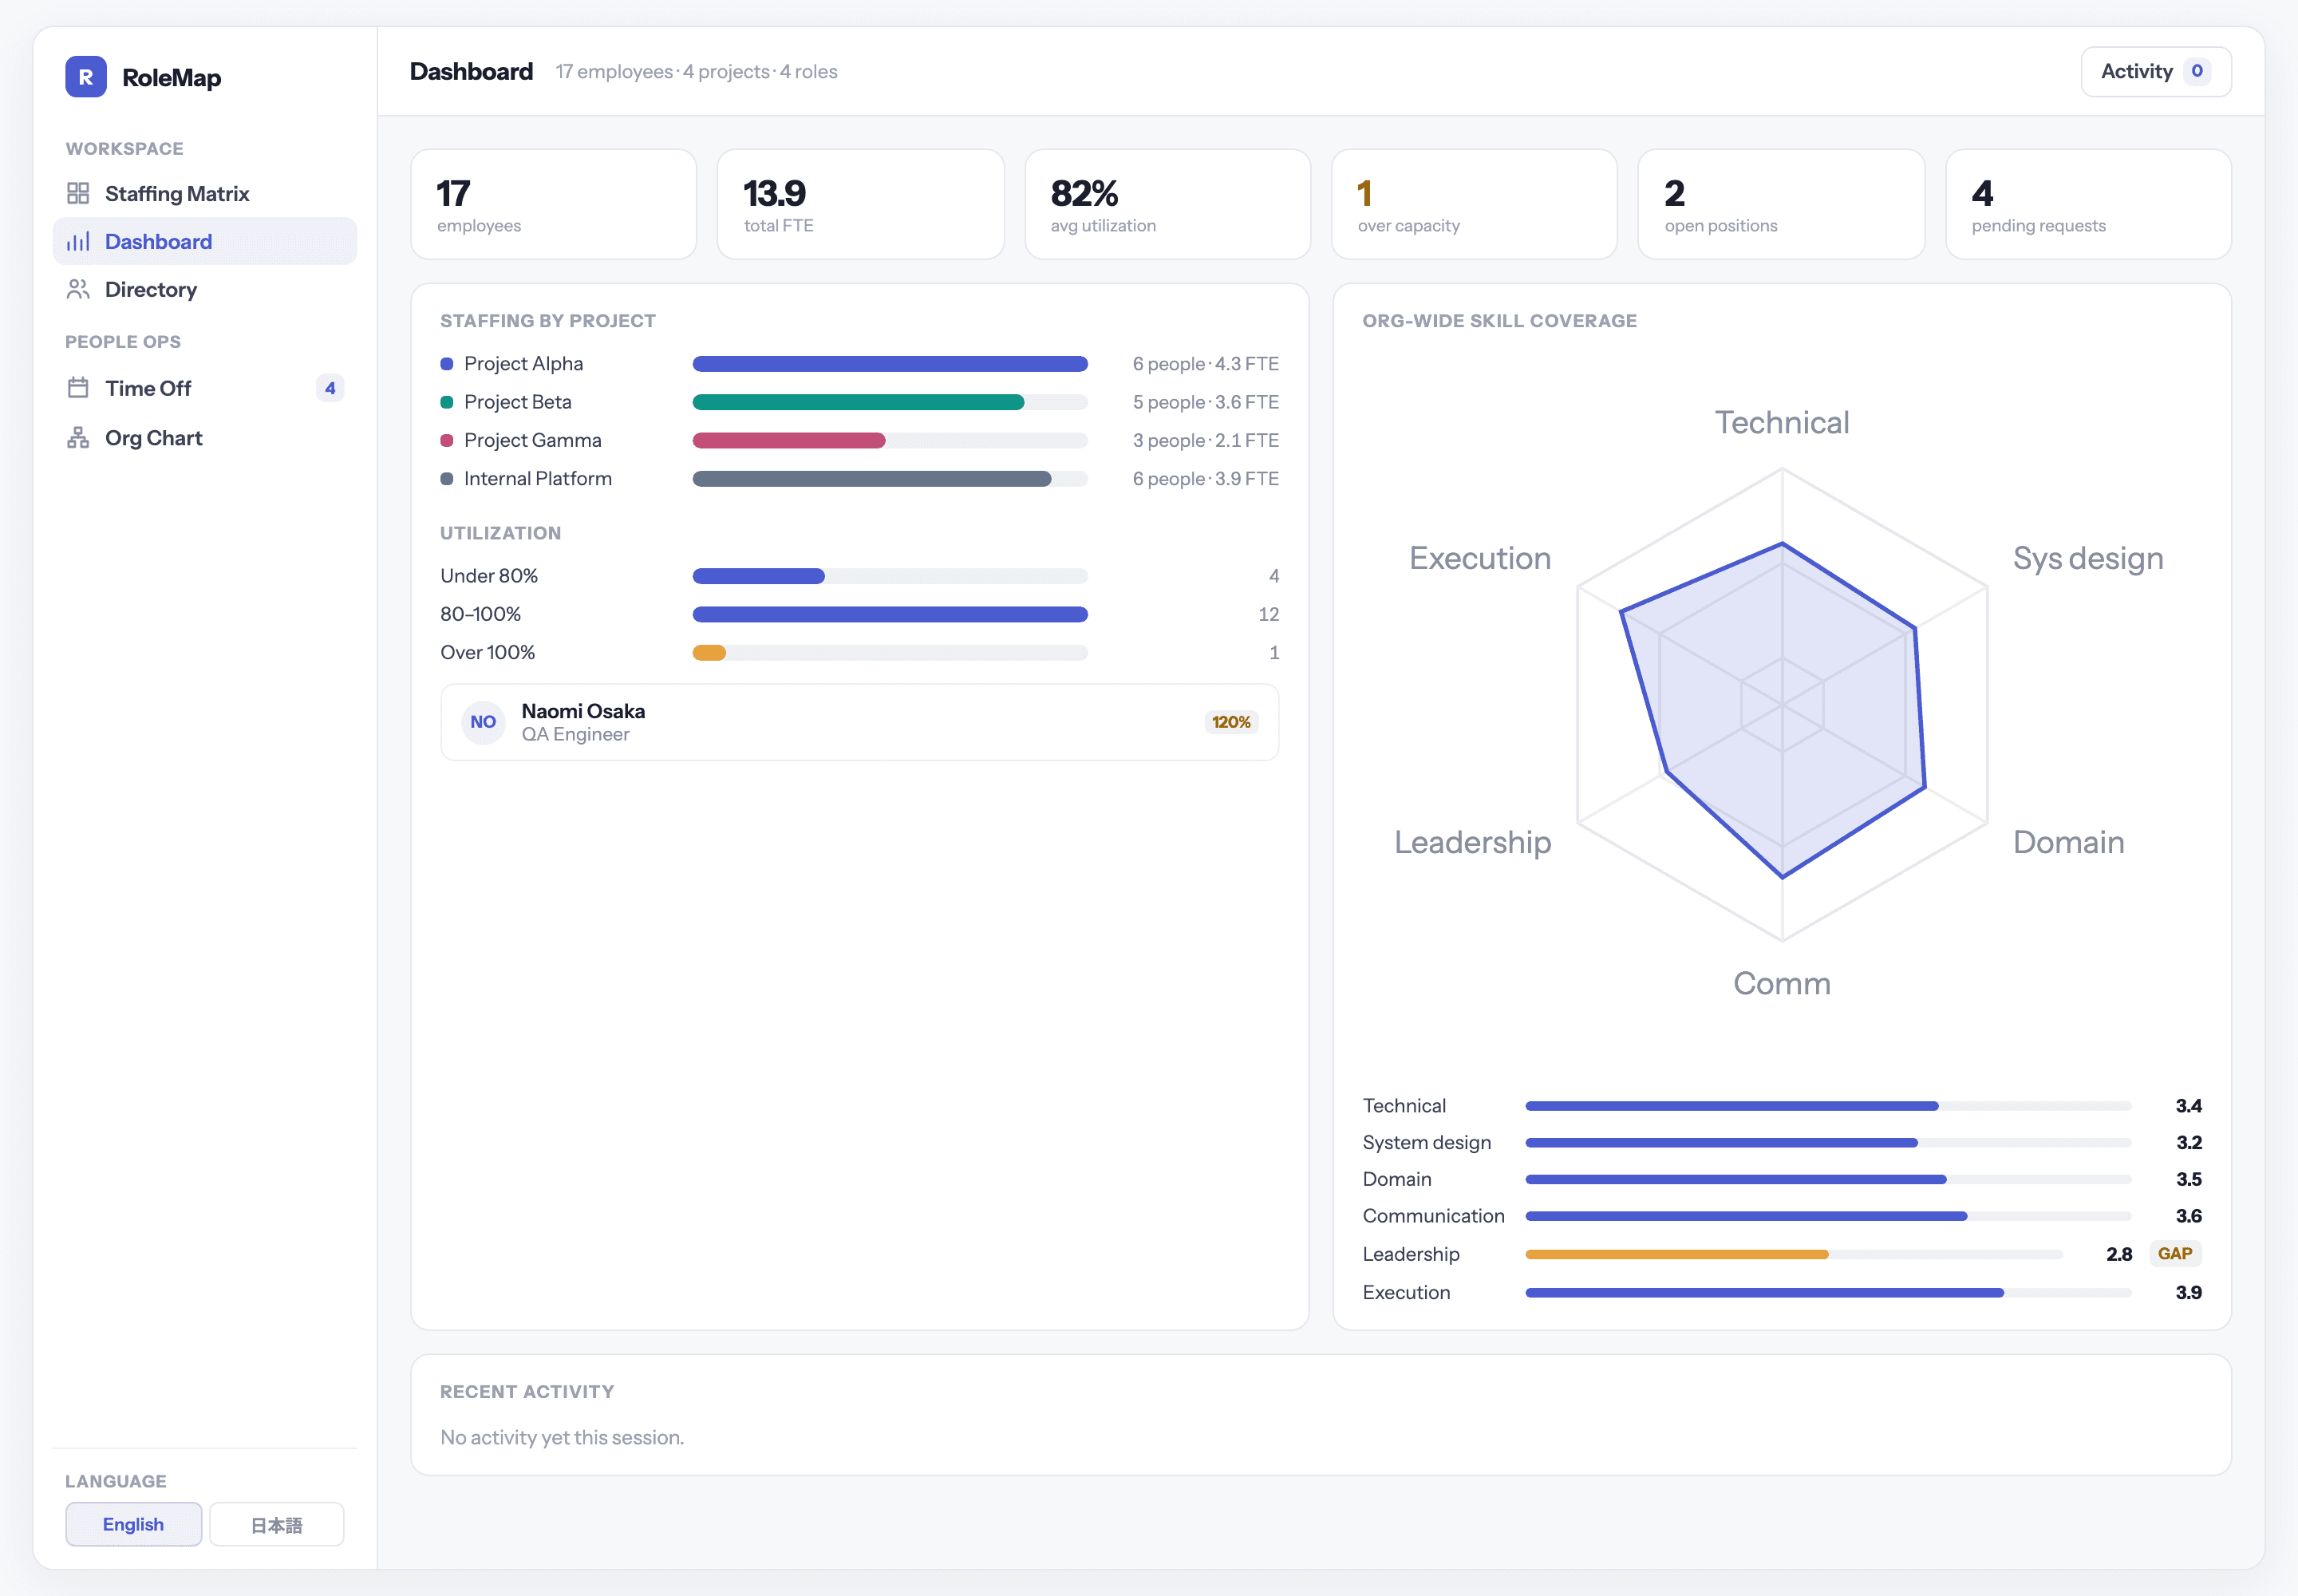
Task: Click the Execution score 3.9
Action: 2188,1293
